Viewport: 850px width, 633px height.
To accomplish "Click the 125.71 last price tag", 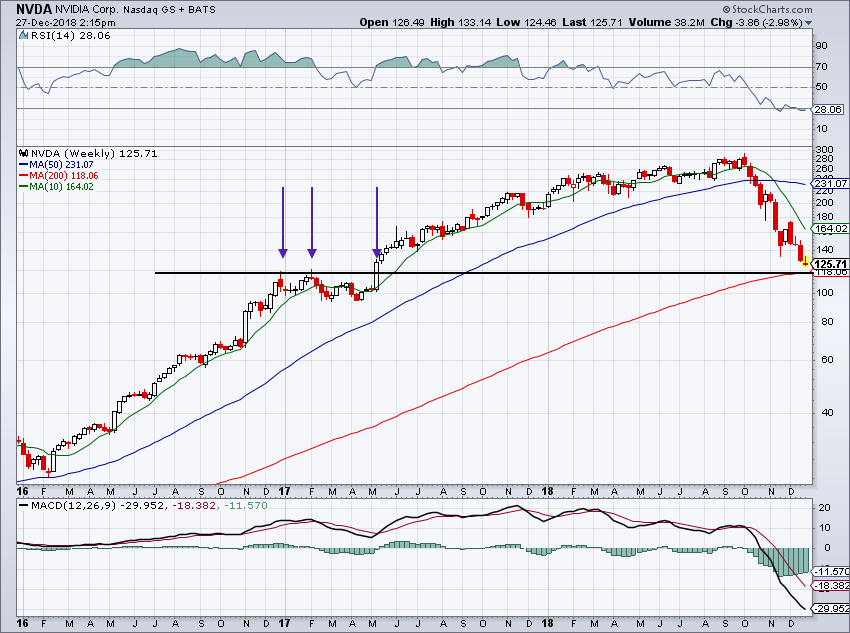I will pyautogui.click(x=830, y=264).
